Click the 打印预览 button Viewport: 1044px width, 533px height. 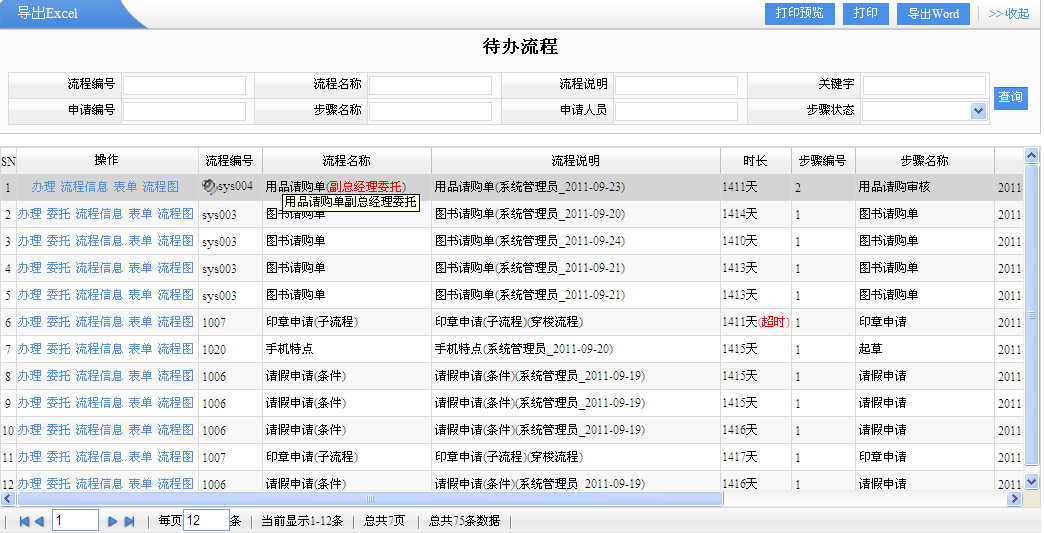pyautogui.click(x=800, y=14)
